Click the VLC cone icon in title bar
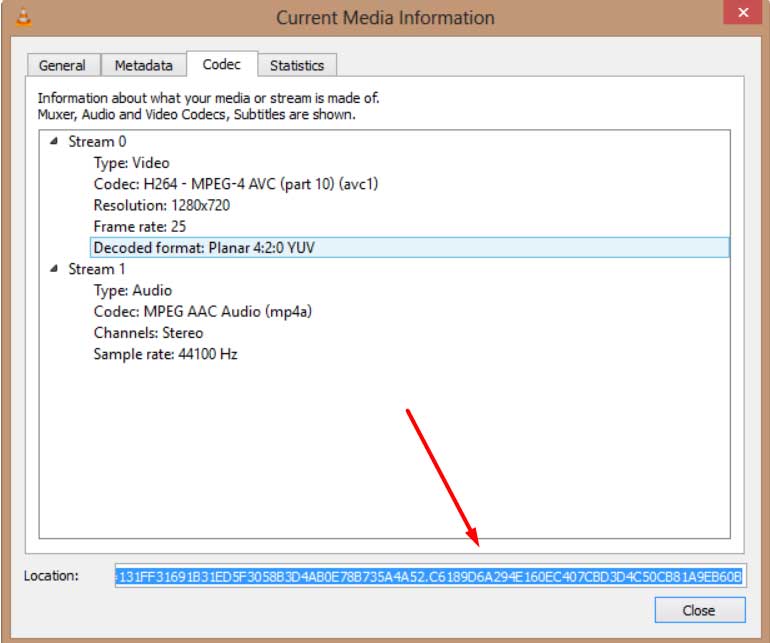Viewport: 770px width, 643px height. point(23,17)
